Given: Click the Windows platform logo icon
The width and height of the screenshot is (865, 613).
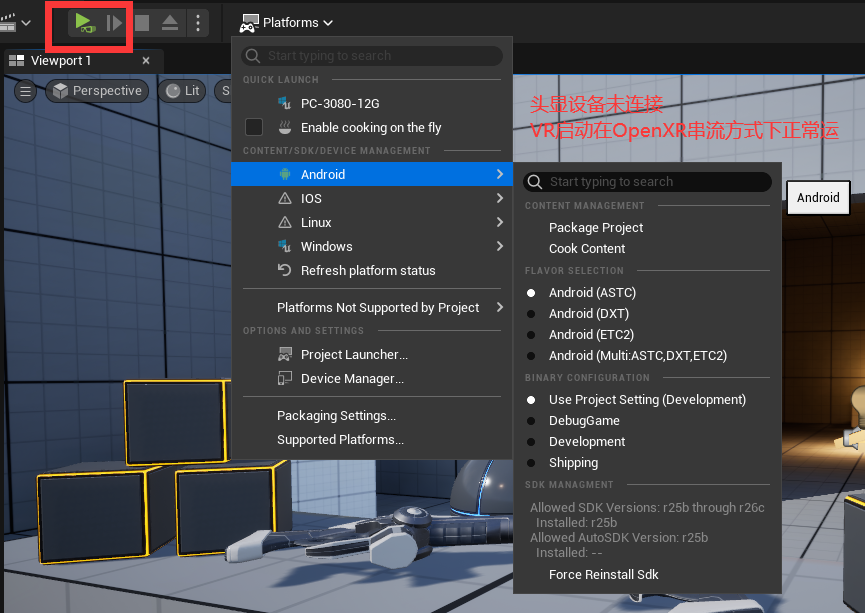Looking at the screenshot, I should (285, 246).
